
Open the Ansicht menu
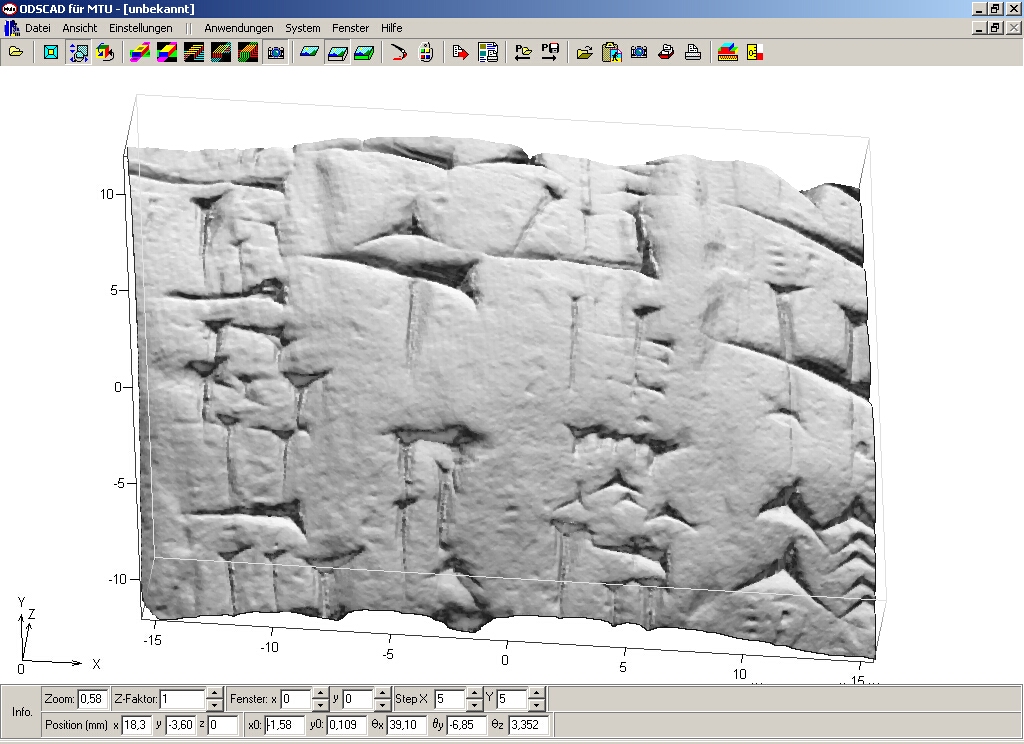coord(80,28)
